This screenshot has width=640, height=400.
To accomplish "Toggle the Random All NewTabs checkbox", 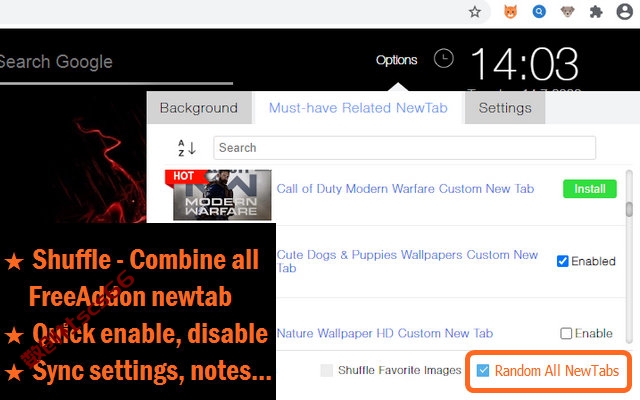I will coord(483,371).
